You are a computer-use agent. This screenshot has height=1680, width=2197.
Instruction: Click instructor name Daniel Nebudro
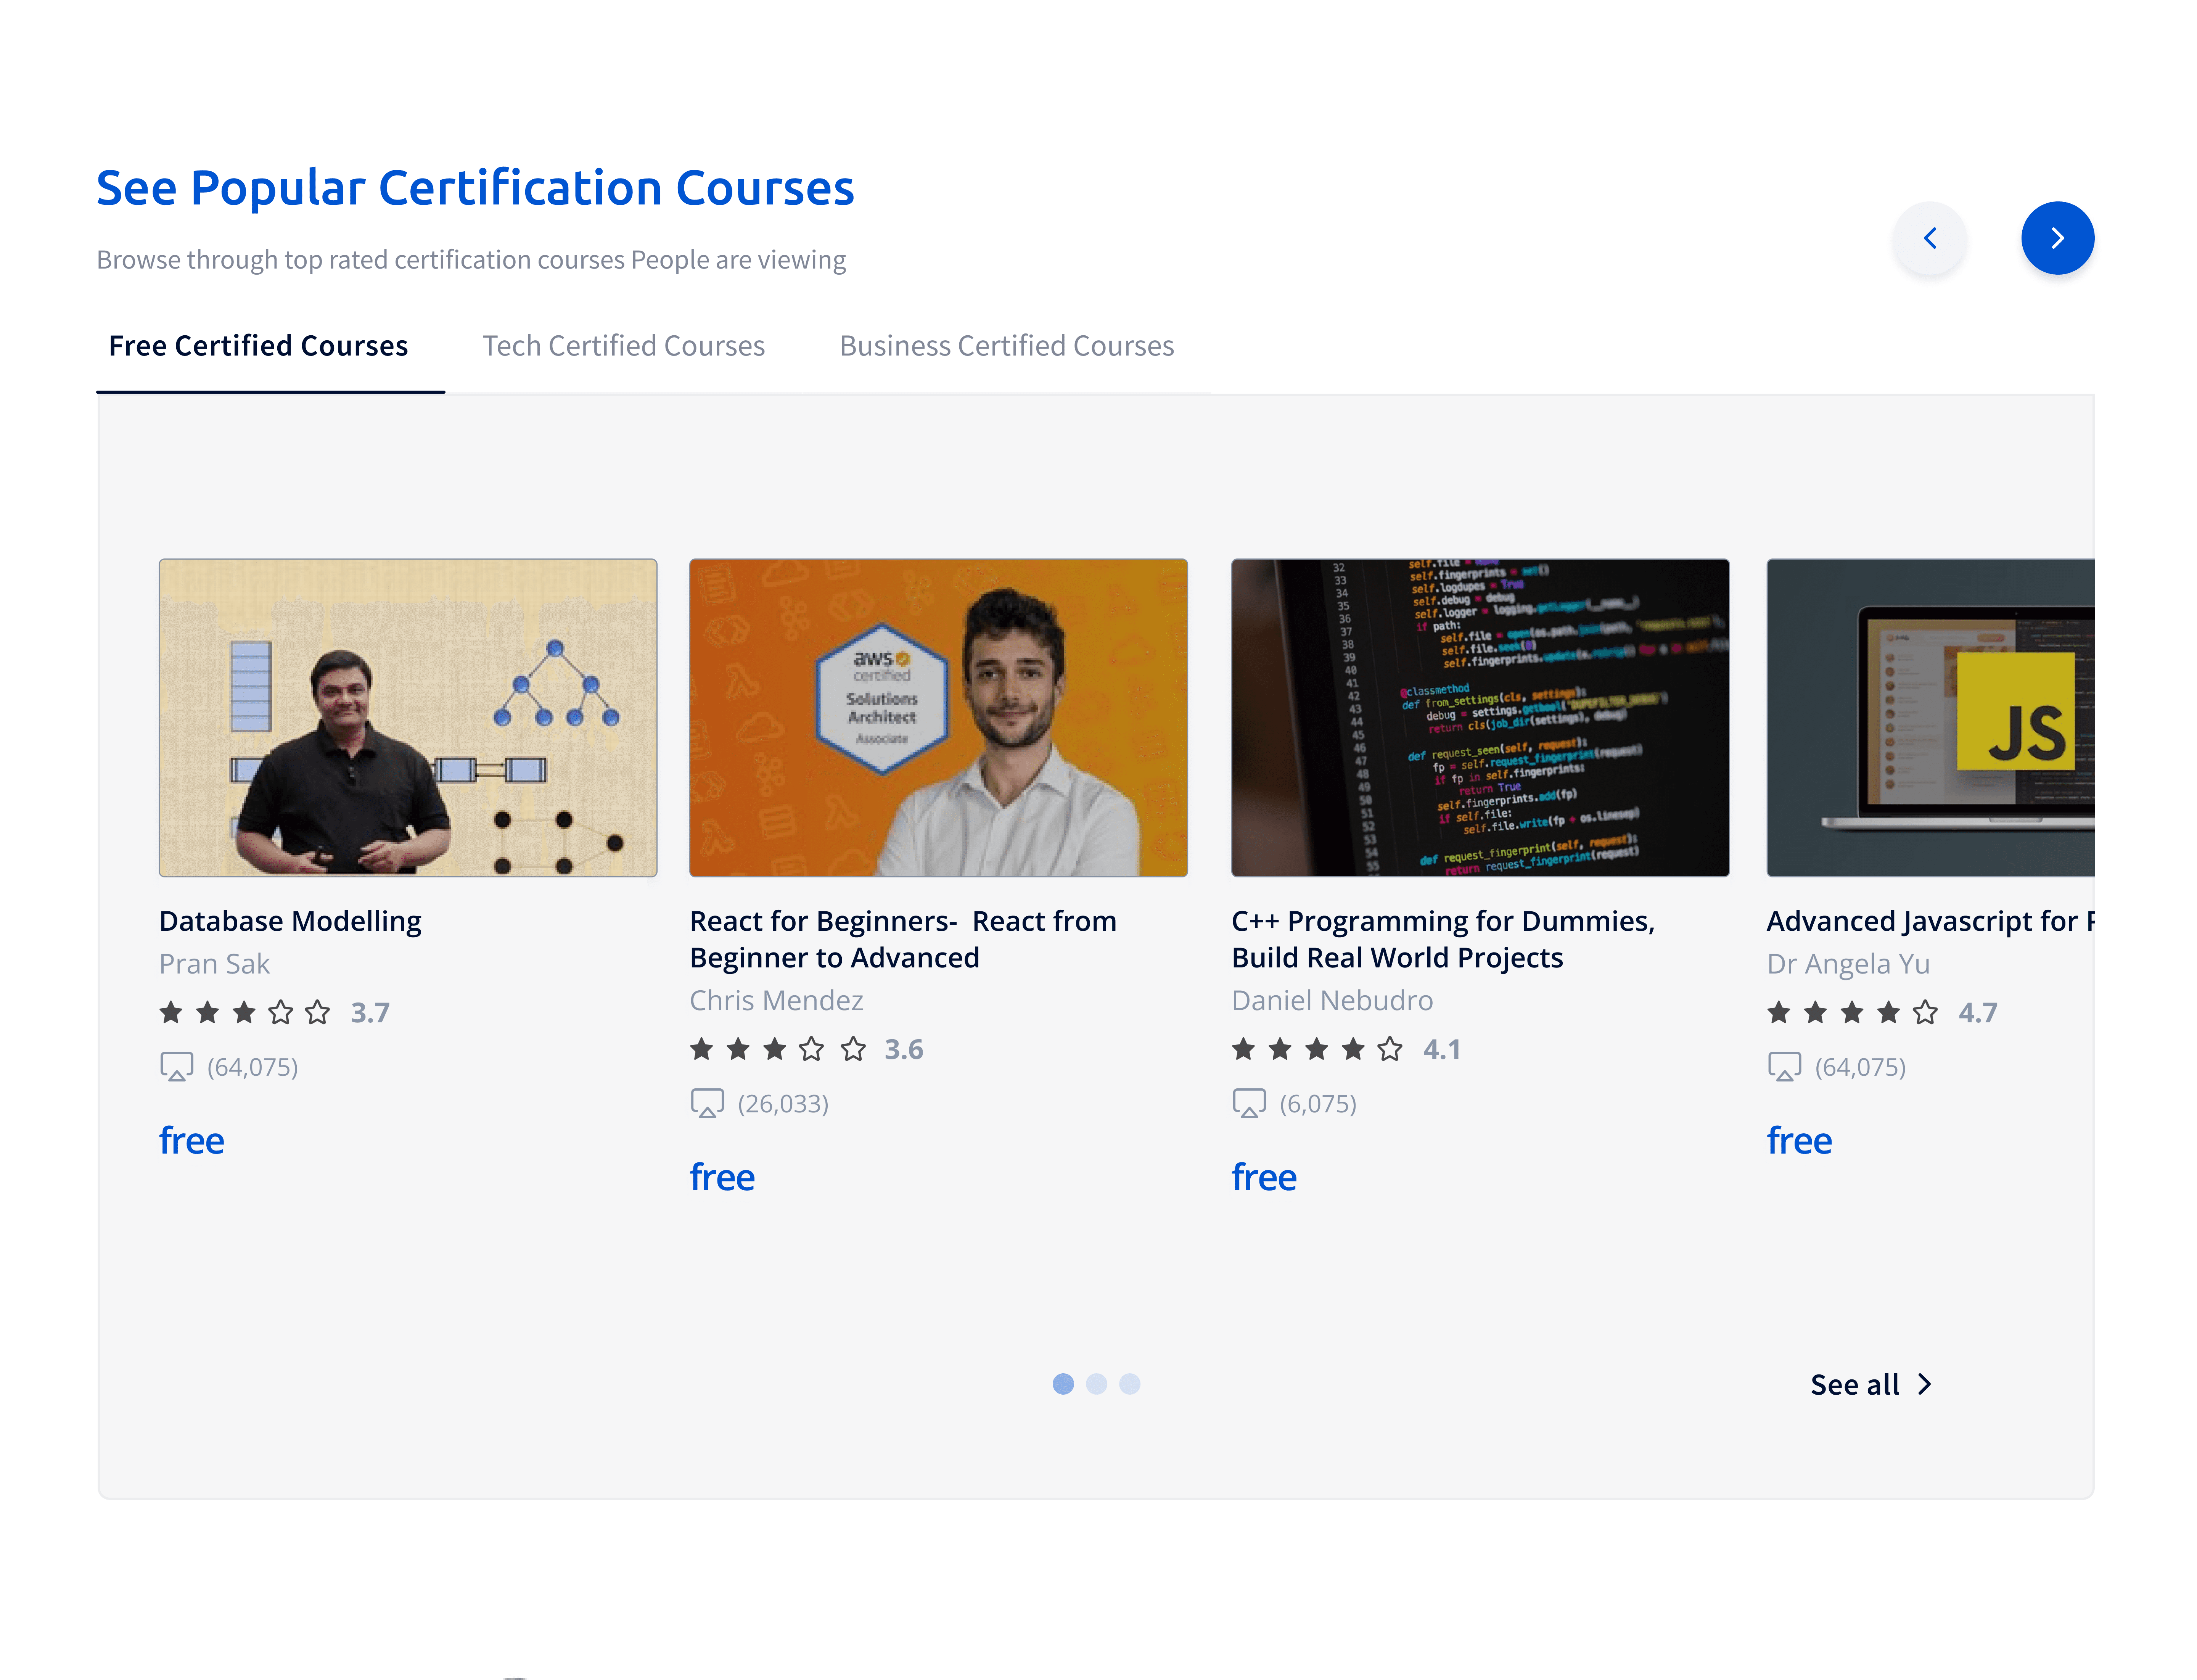point(1332,1000)
